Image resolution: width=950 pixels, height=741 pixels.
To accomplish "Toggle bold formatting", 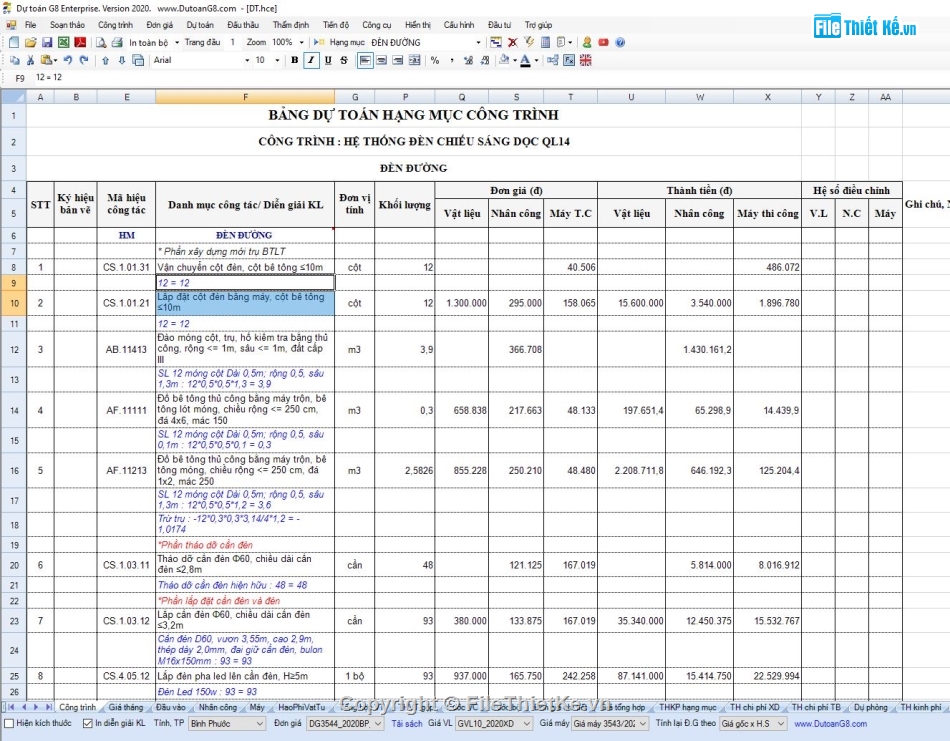I will point(294,60).
